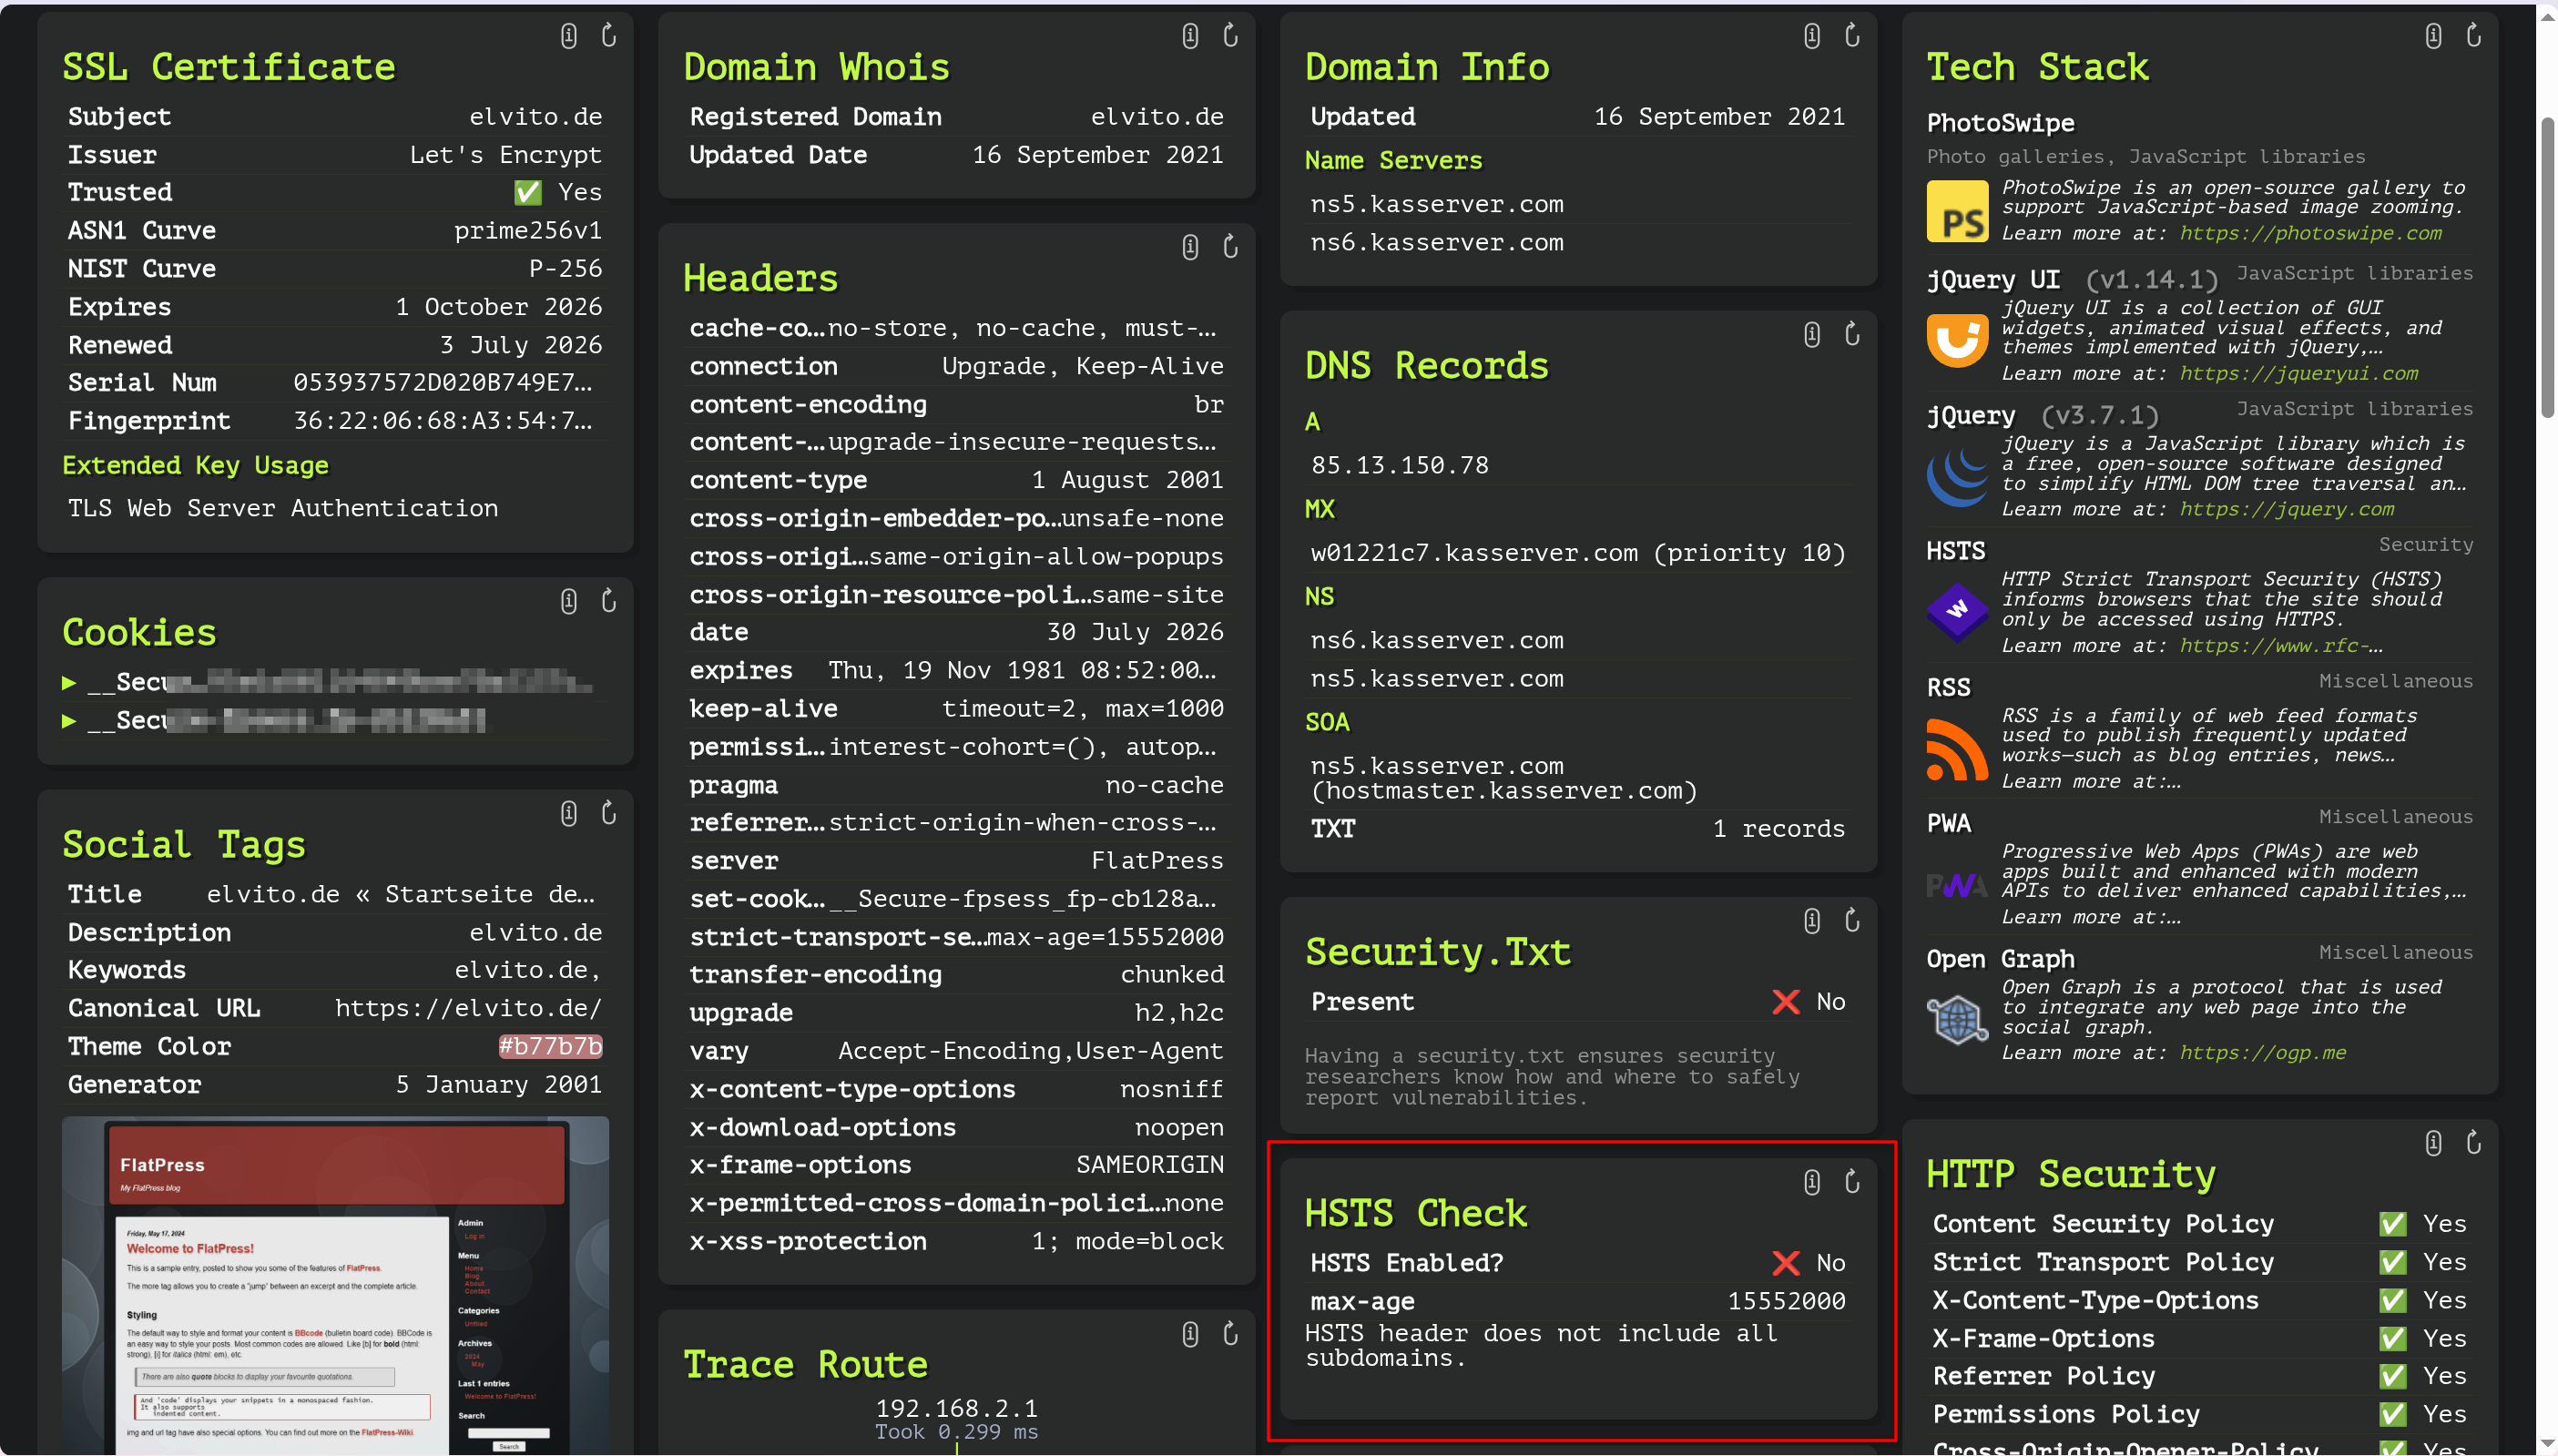Refresh the Headers card
Screen dimensions: 2558x1456
pyautogui.click(x=1231, y=247)
